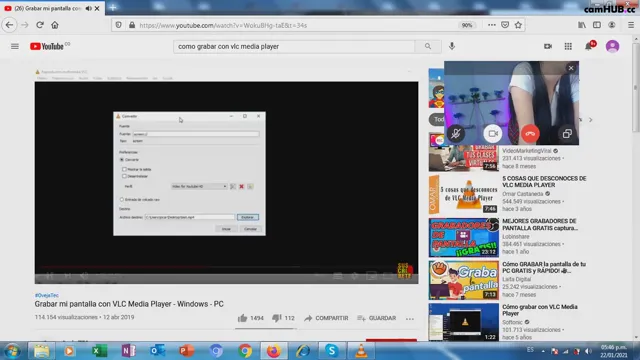Screen dimensions: 640x360
Task: Close the video call overlay
Action: point(571,68)
